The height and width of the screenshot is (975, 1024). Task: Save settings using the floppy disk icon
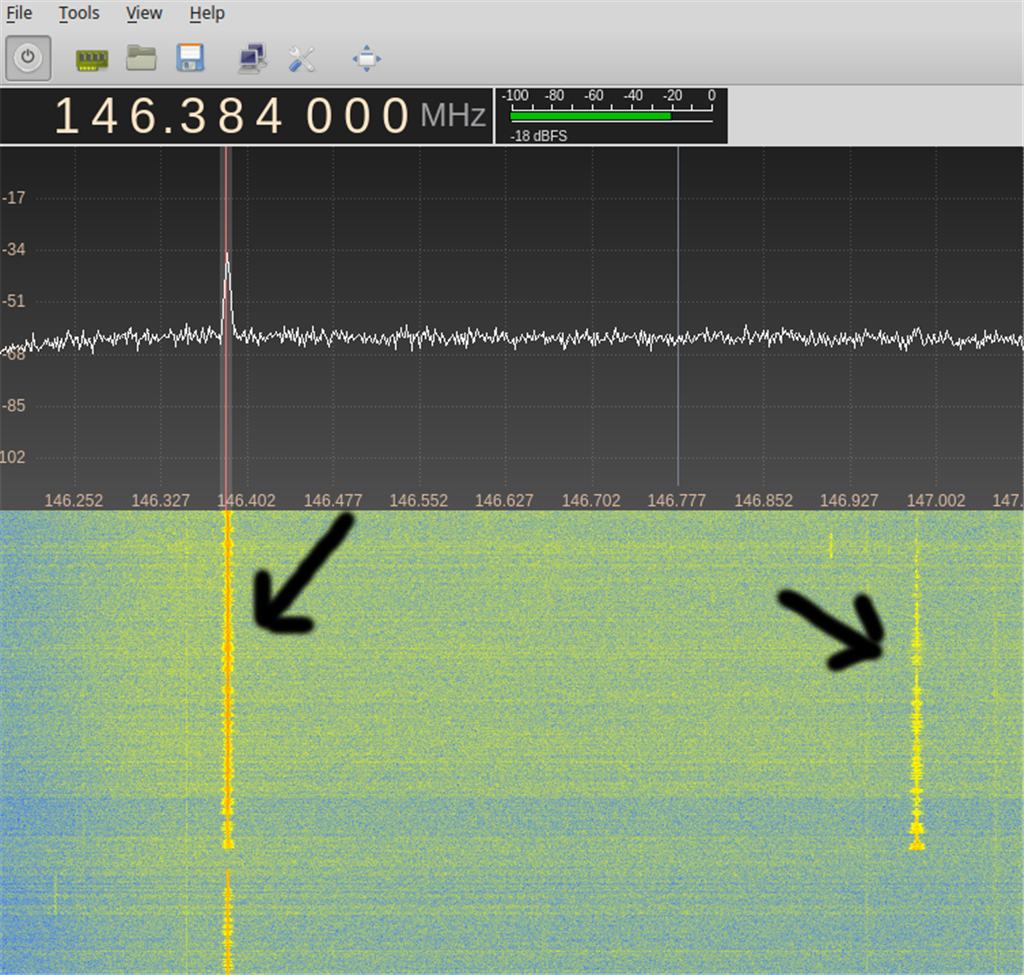tap(190, 58)
